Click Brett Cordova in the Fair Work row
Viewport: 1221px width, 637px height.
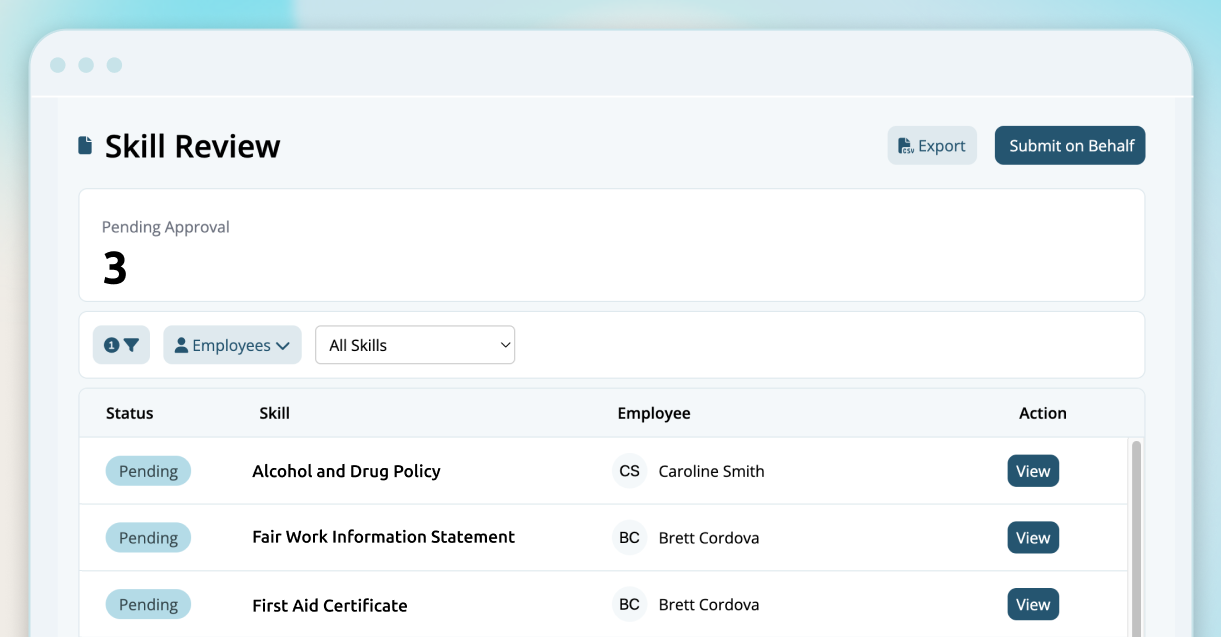click(x=709, y=538)
